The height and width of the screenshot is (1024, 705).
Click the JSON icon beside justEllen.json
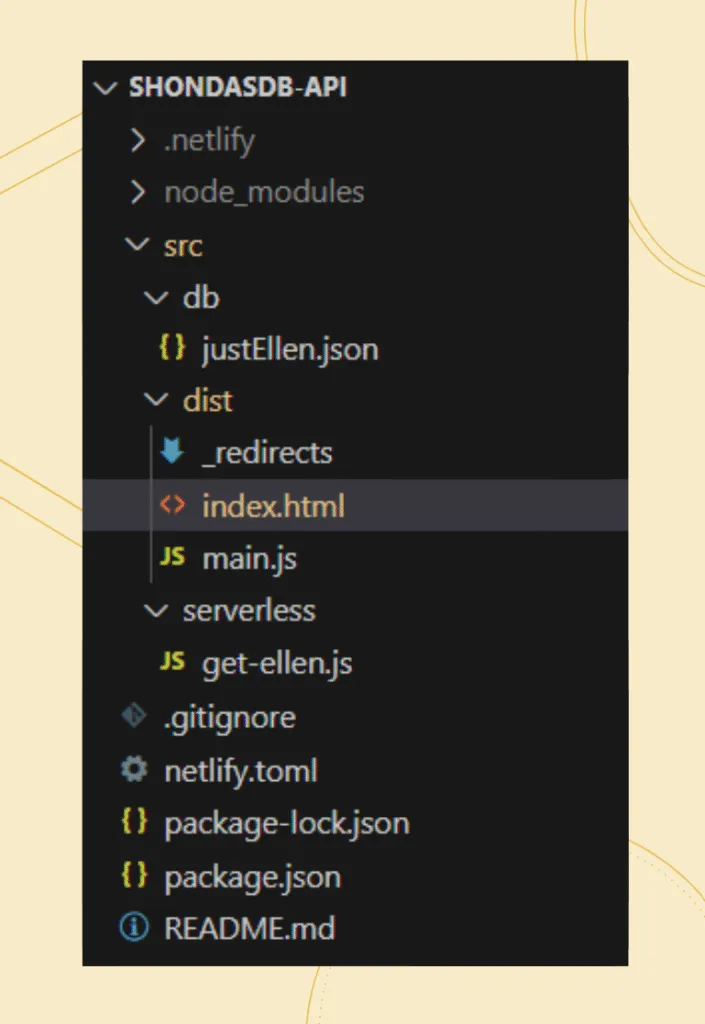point(170,348)
